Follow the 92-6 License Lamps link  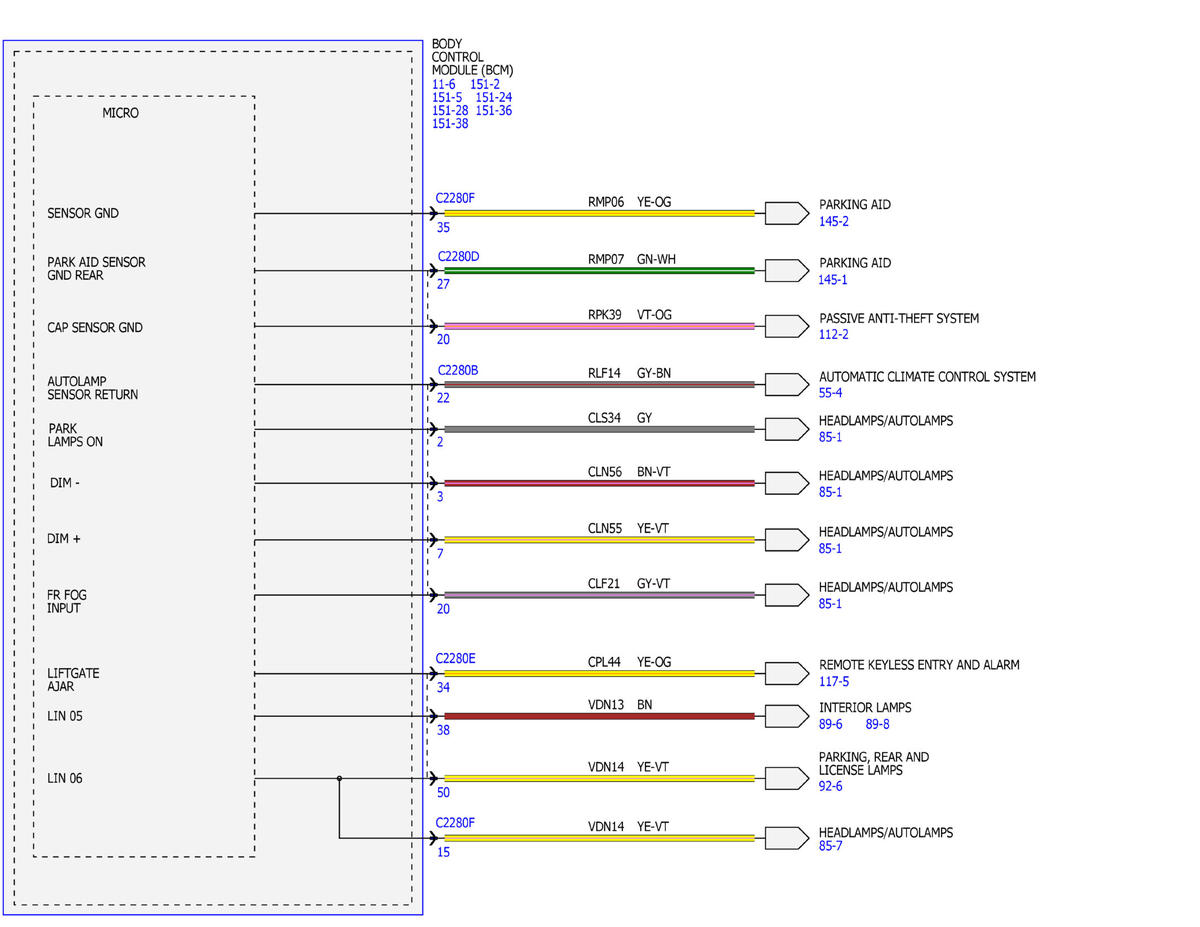[831, 787]
